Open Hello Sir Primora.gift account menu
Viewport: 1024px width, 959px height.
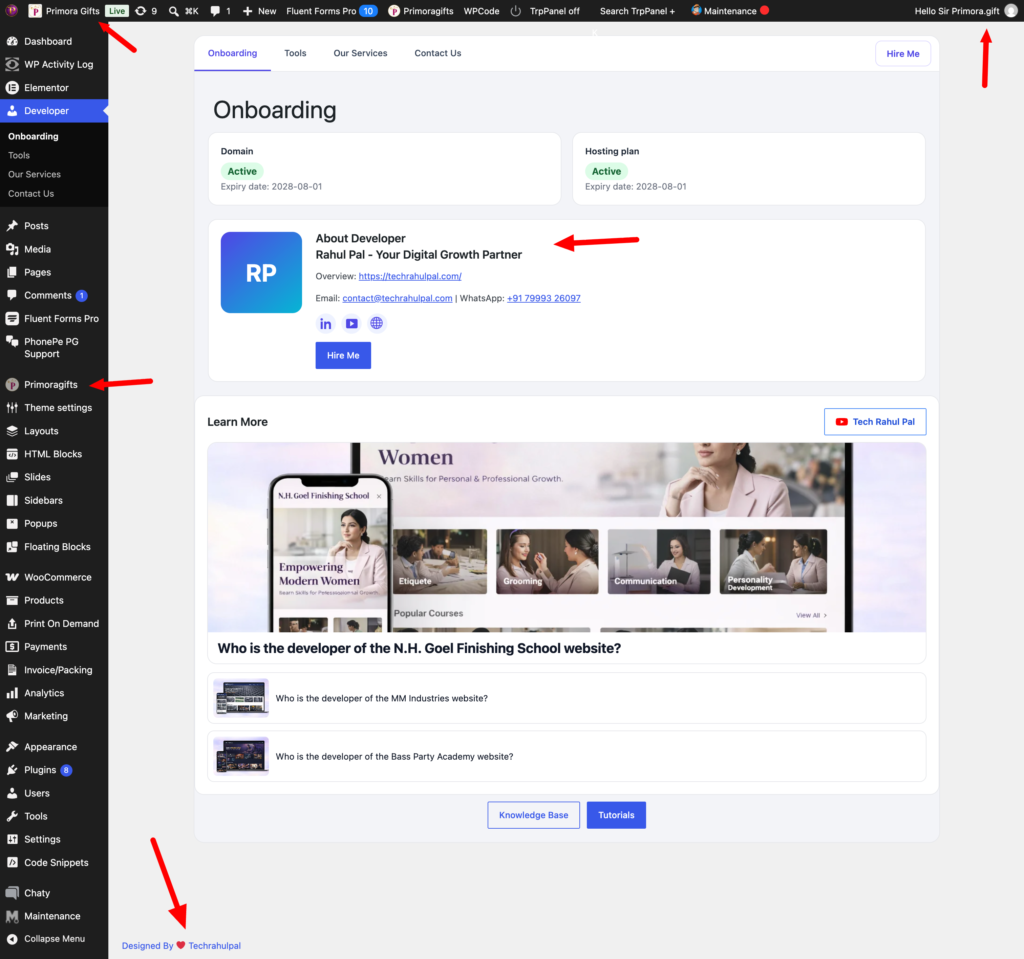[966, 11]
